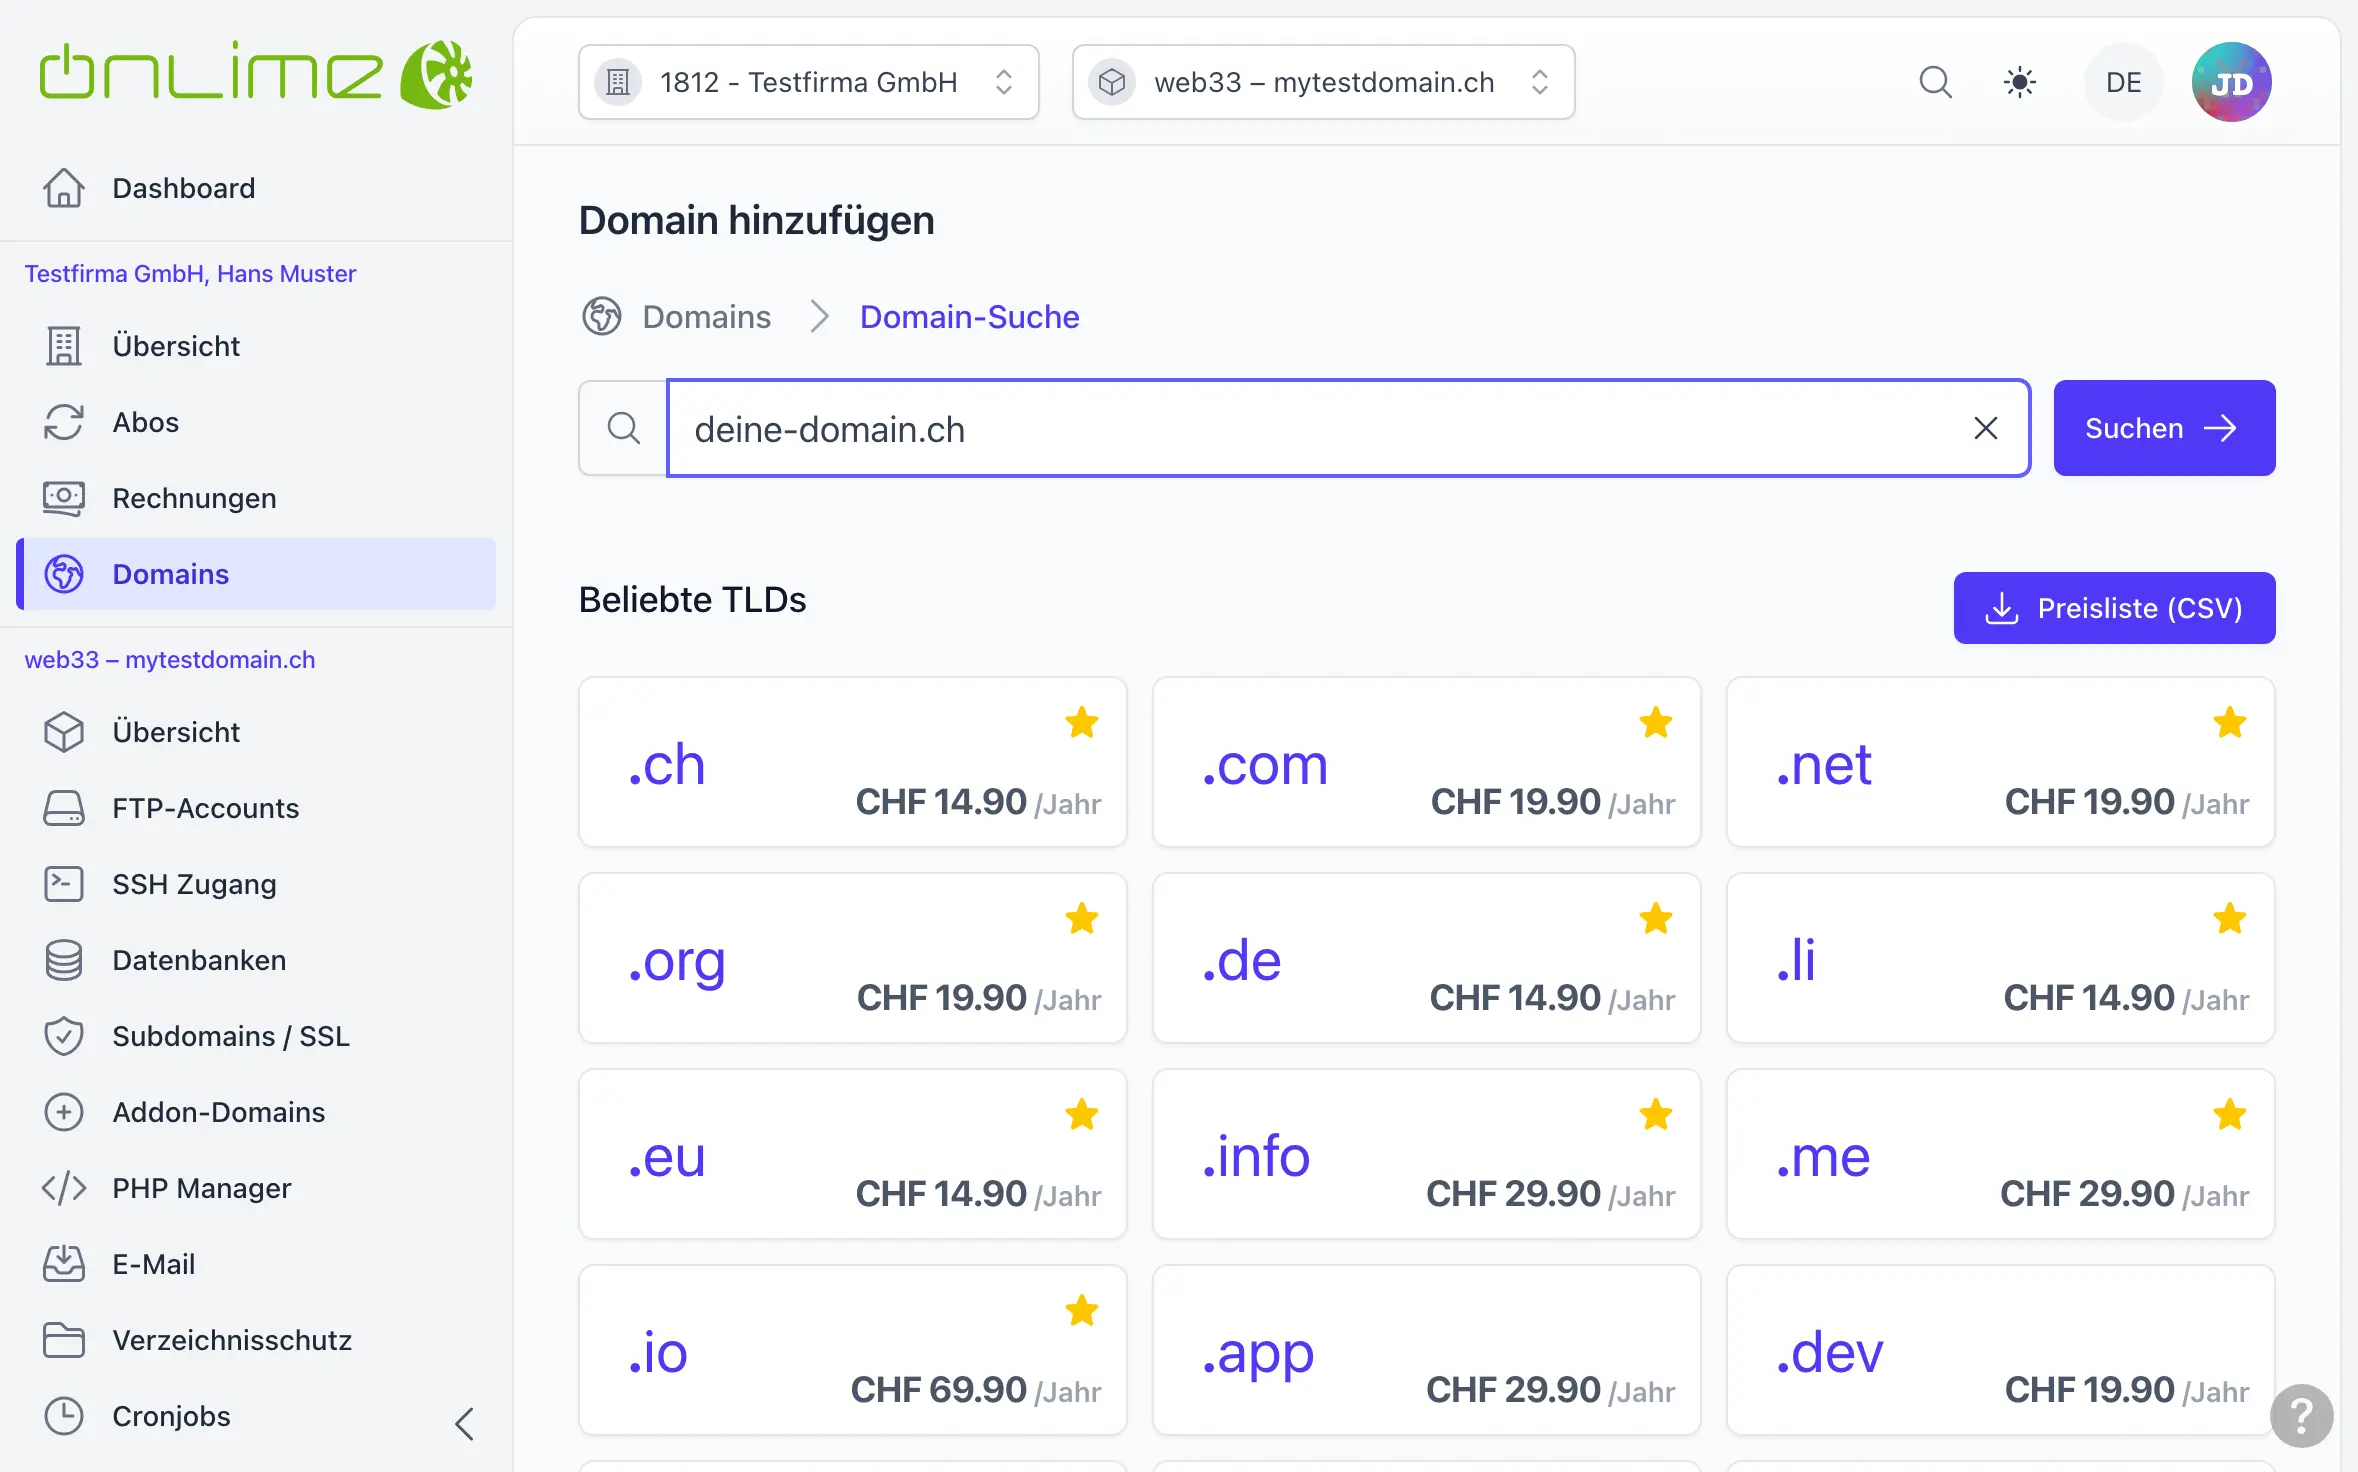Expand the Testfirma GmbH company selector
This screenshot has height=1472, width=2358.
pos(808,82)
